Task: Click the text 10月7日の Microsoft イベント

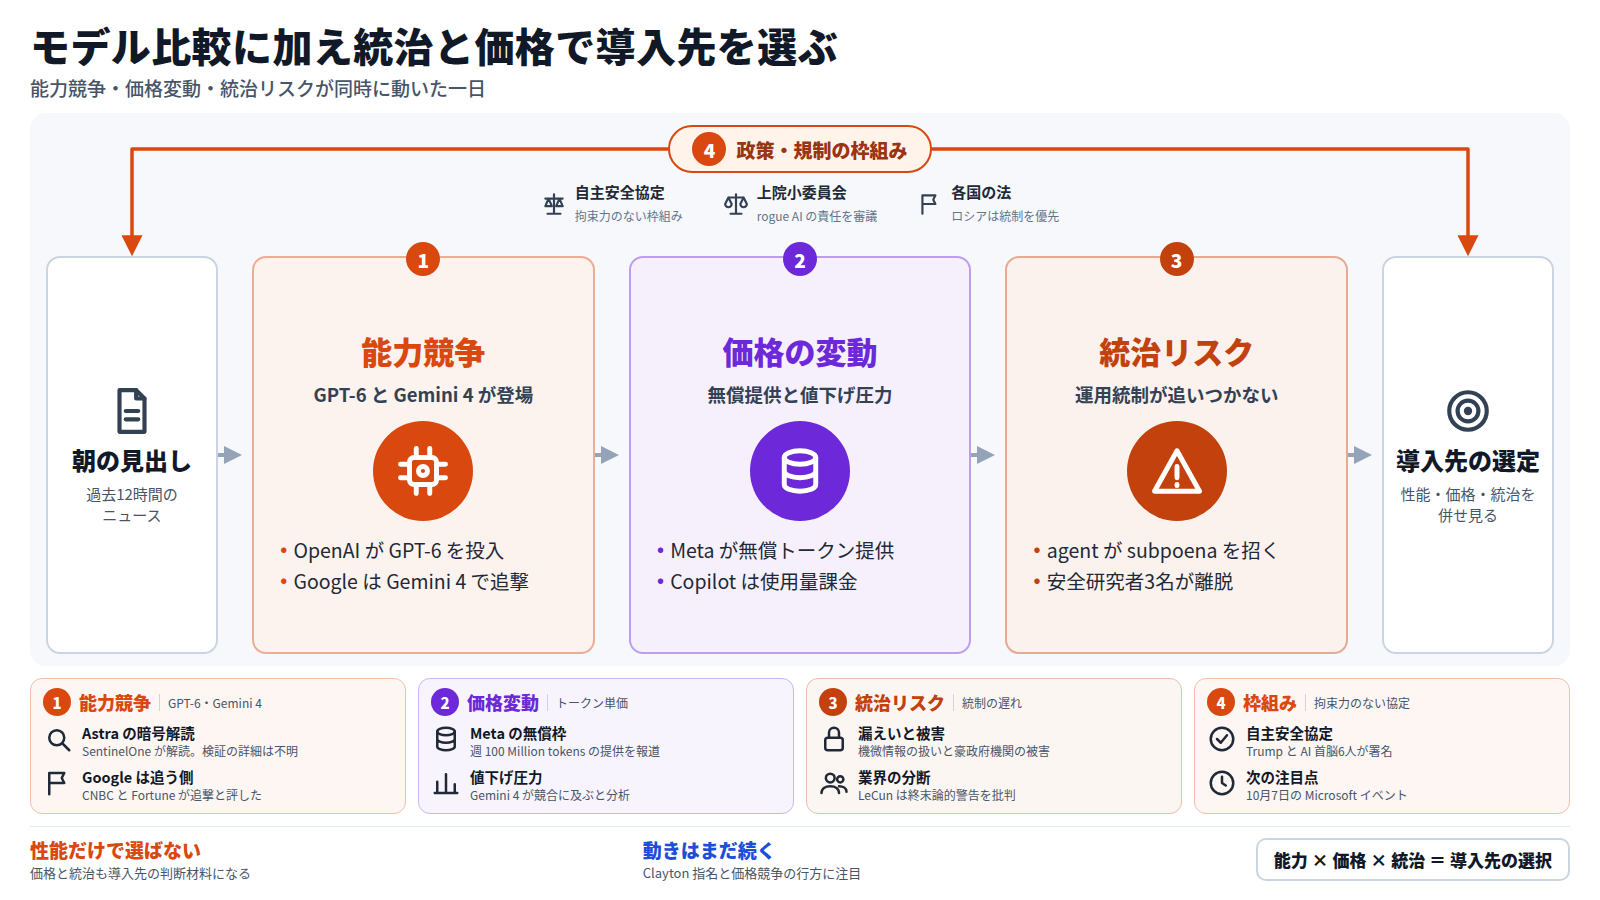Action: tap(1326, 796)
